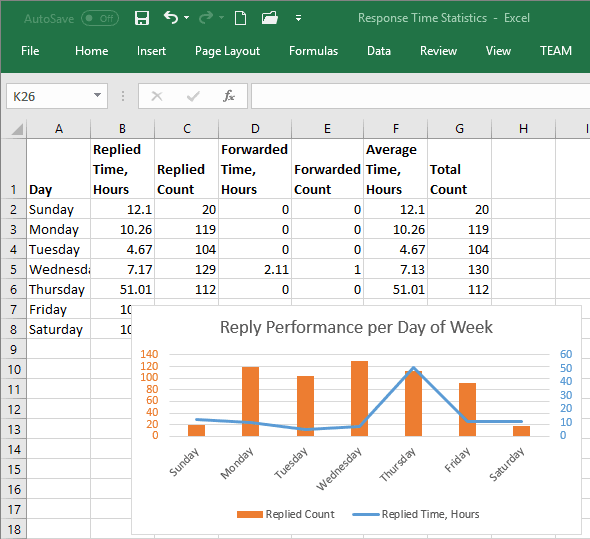This screenshot has height=539, width=590.
Task: Select the column D header
Action: [255, 129]
